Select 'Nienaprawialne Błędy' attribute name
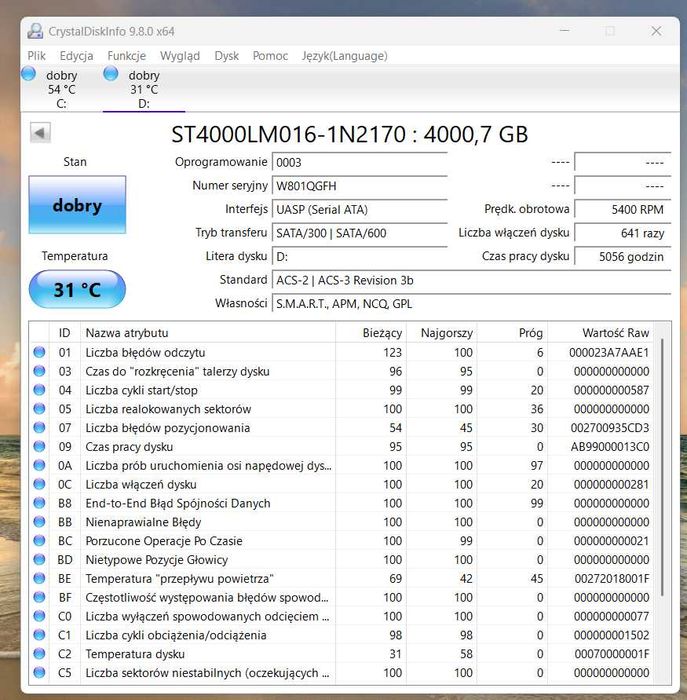687x700 pixels. coord(143,522)
